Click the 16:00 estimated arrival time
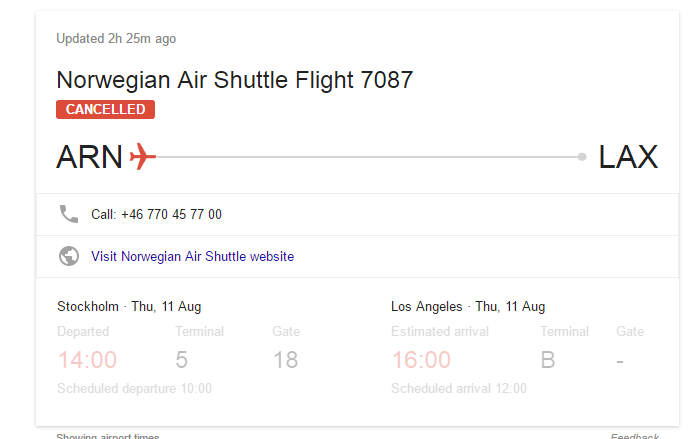The image size is (697, 439). [421, 360]
